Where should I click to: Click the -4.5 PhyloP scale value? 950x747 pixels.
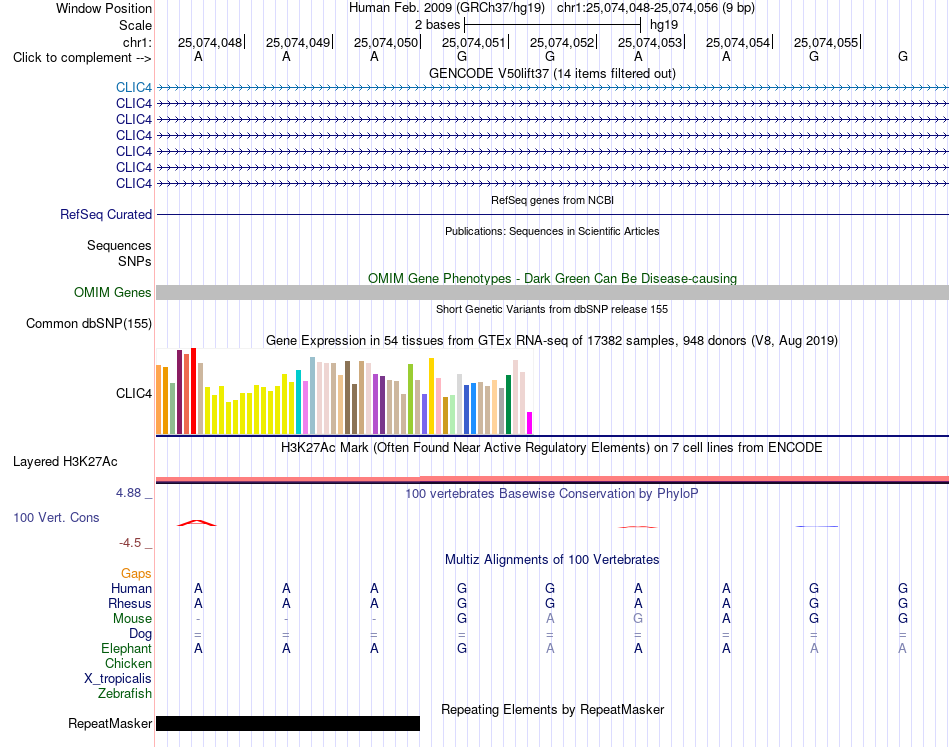[130, 543]
